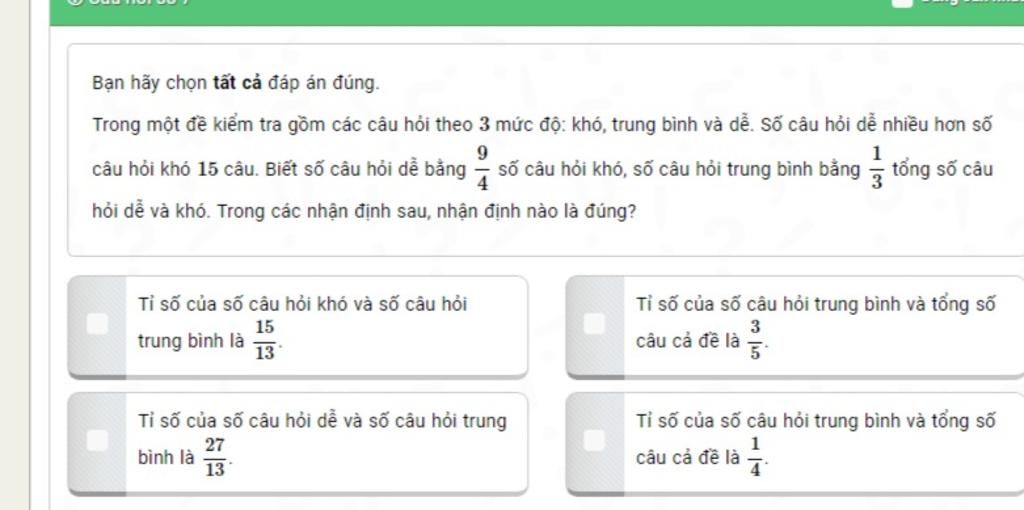1024x510 pixels.
Task: Click the fraction 27/13 in the answer card
Action: click(x=215, y=458)
